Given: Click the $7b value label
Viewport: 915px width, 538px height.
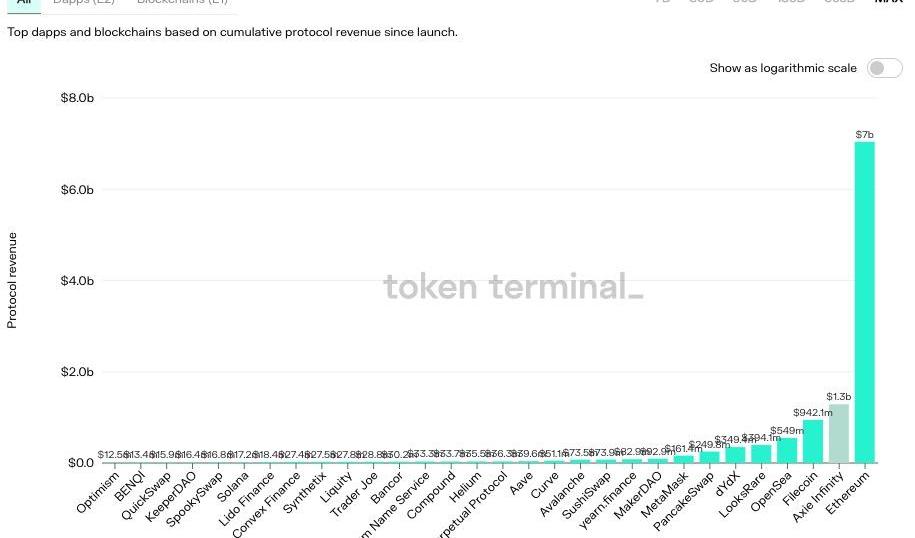Looking at the screenshot, I should 865,134.
